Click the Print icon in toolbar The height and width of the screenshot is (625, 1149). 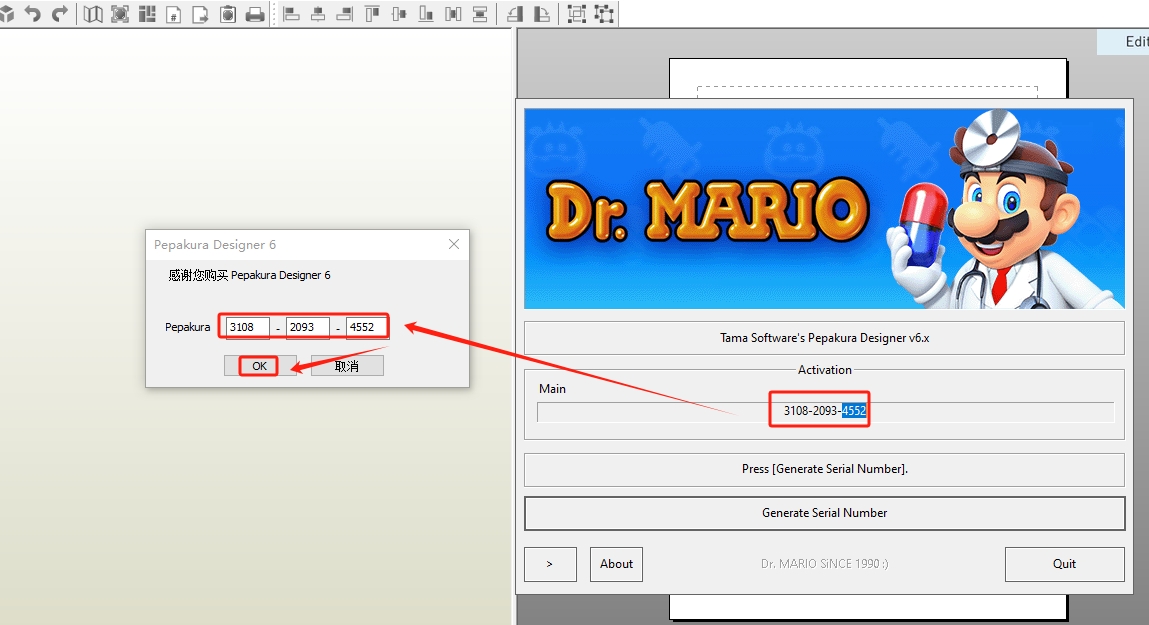255,14
